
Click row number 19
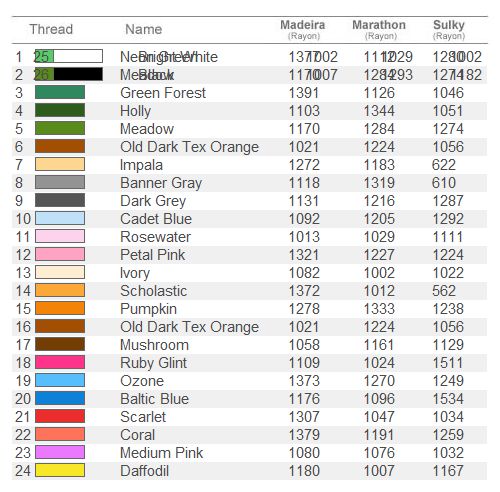tap(23, 381)
